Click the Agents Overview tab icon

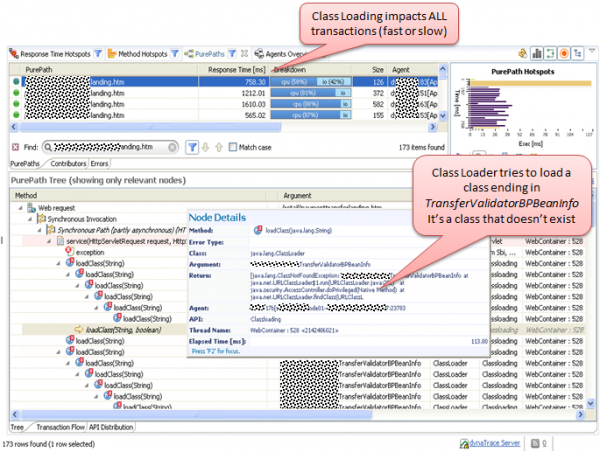tap(259, 54)
